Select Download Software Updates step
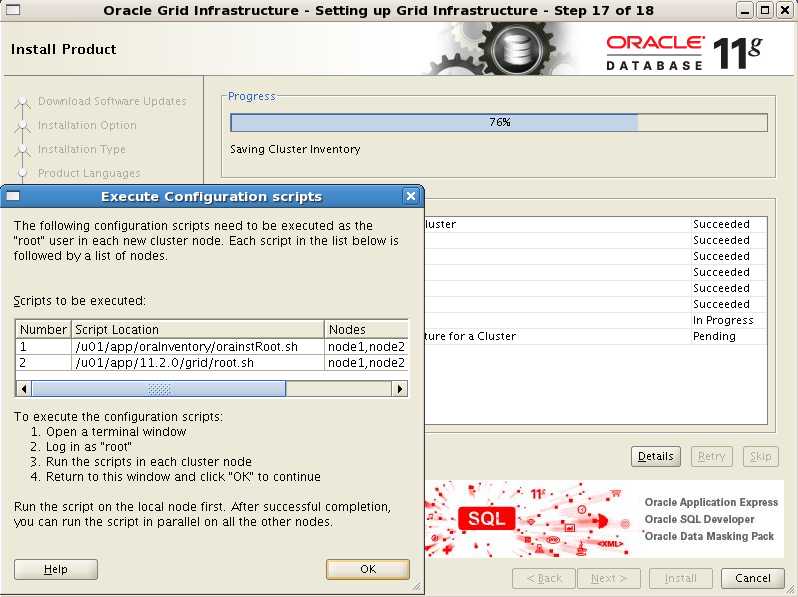This screenshot has height=597, width=798. 112,101
